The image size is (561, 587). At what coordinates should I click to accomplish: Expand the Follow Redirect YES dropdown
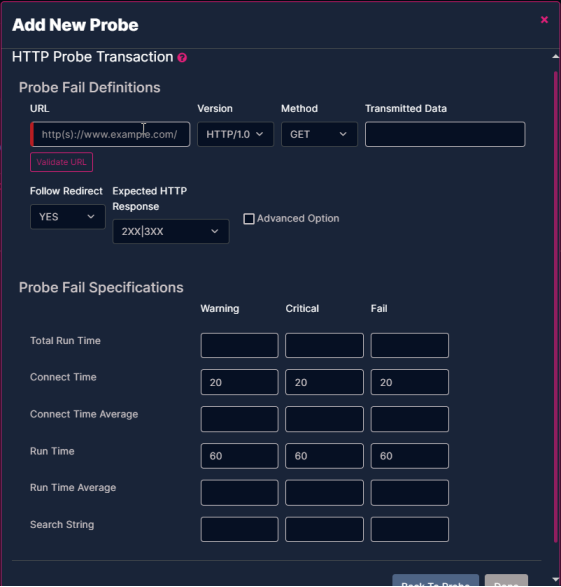(68, 217)
